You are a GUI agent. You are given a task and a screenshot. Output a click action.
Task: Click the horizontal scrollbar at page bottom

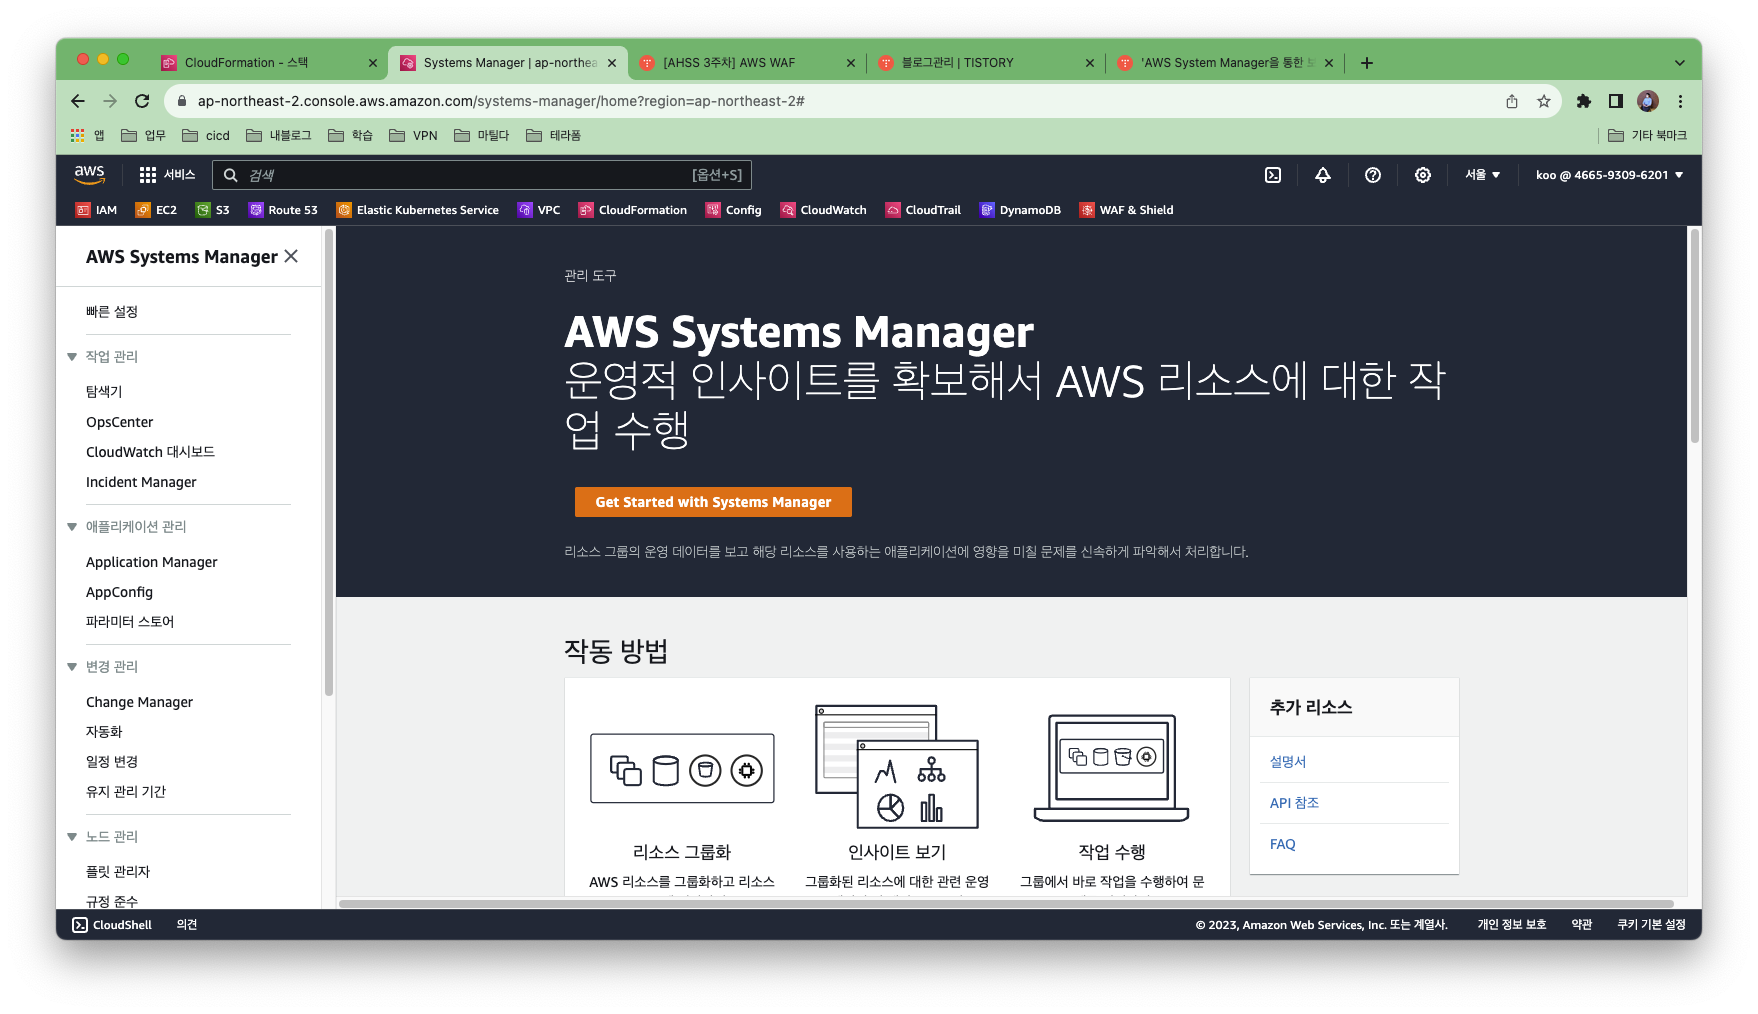point(1006,903)
